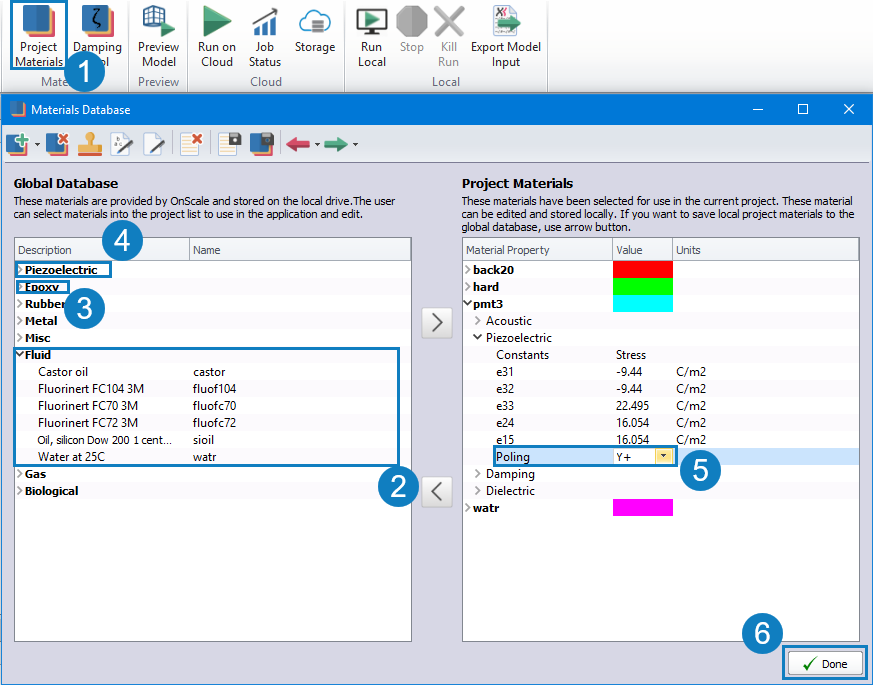Expand the hard project material
873x685 pixels.
coord(468,287)
